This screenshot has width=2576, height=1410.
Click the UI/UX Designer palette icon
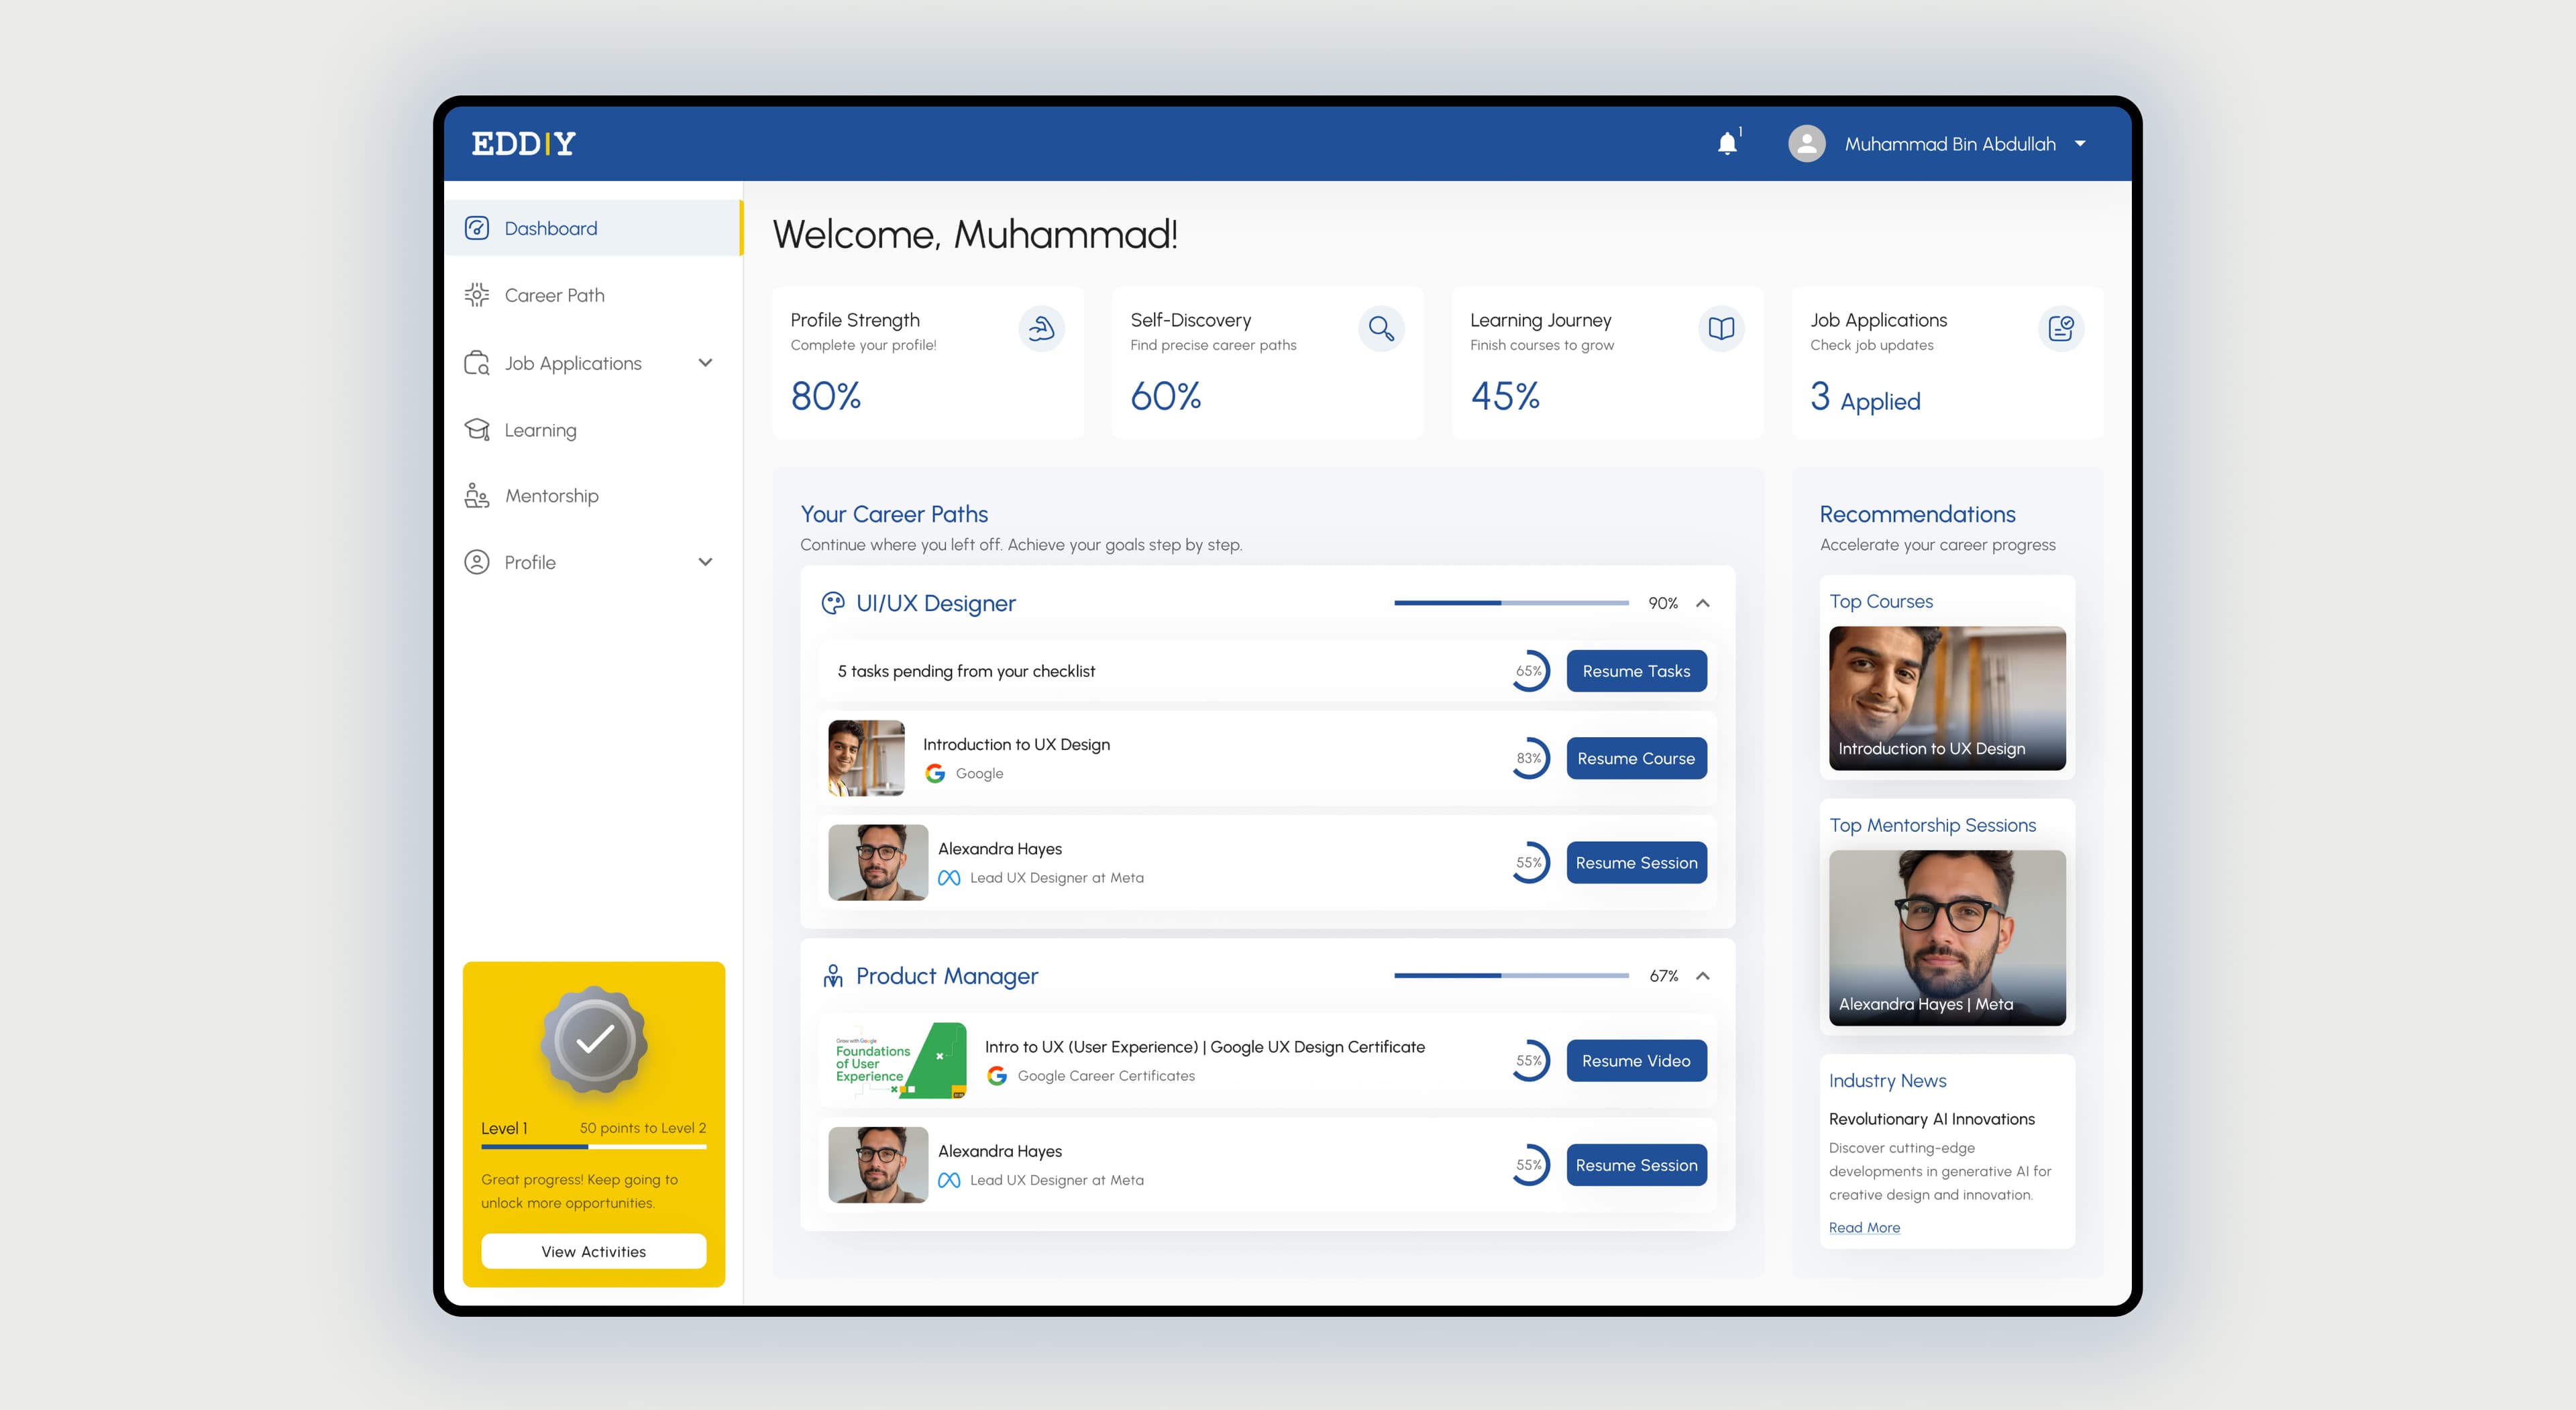coord(833,603)
